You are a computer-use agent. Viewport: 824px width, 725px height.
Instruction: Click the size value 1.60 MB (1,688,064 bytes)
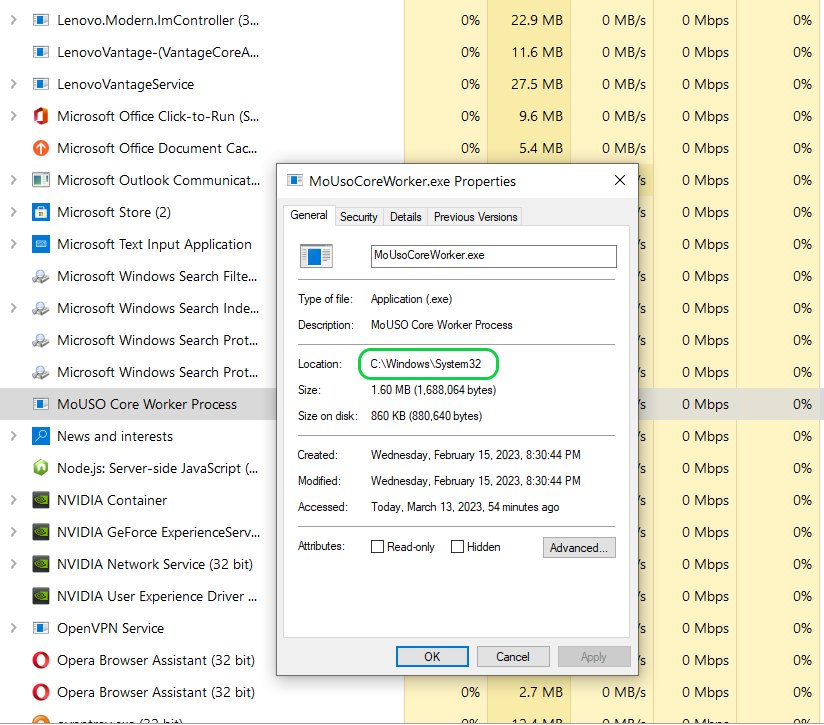click(434, 390)
